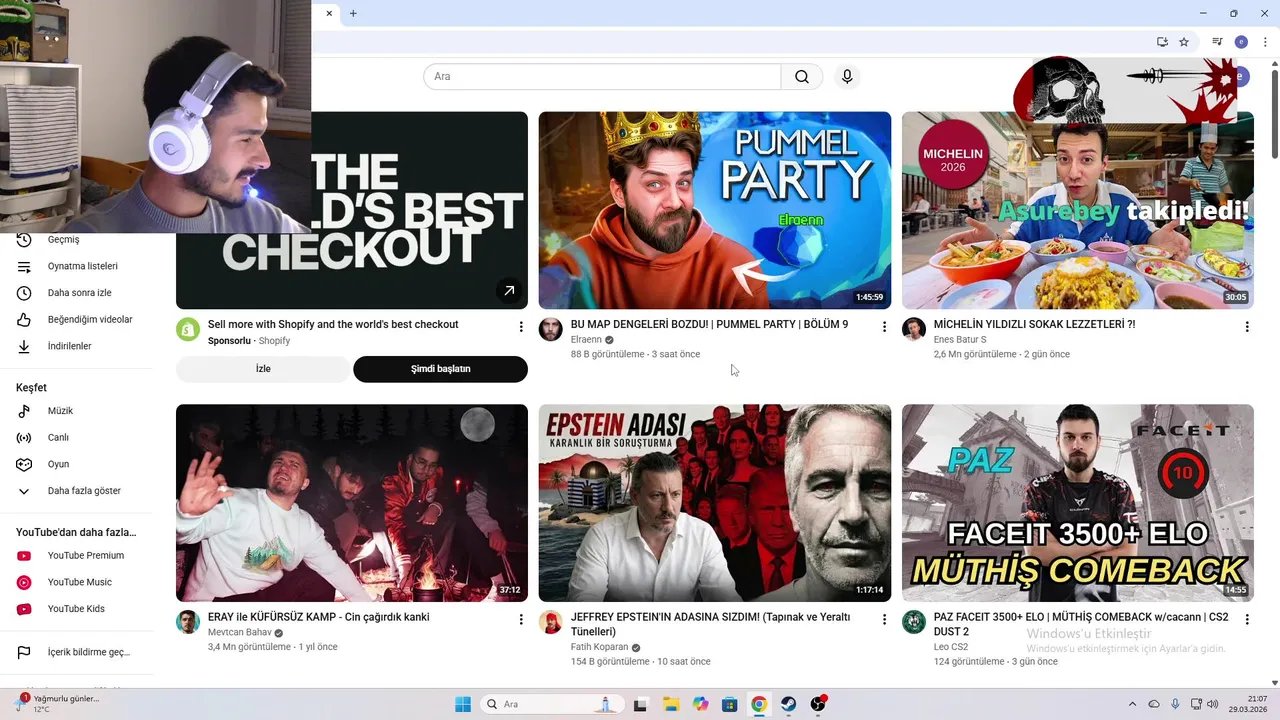
Task: Open JEFFREY EPSTEIN'IN ADASINA SIZDIM title
Action: (710, 625)
